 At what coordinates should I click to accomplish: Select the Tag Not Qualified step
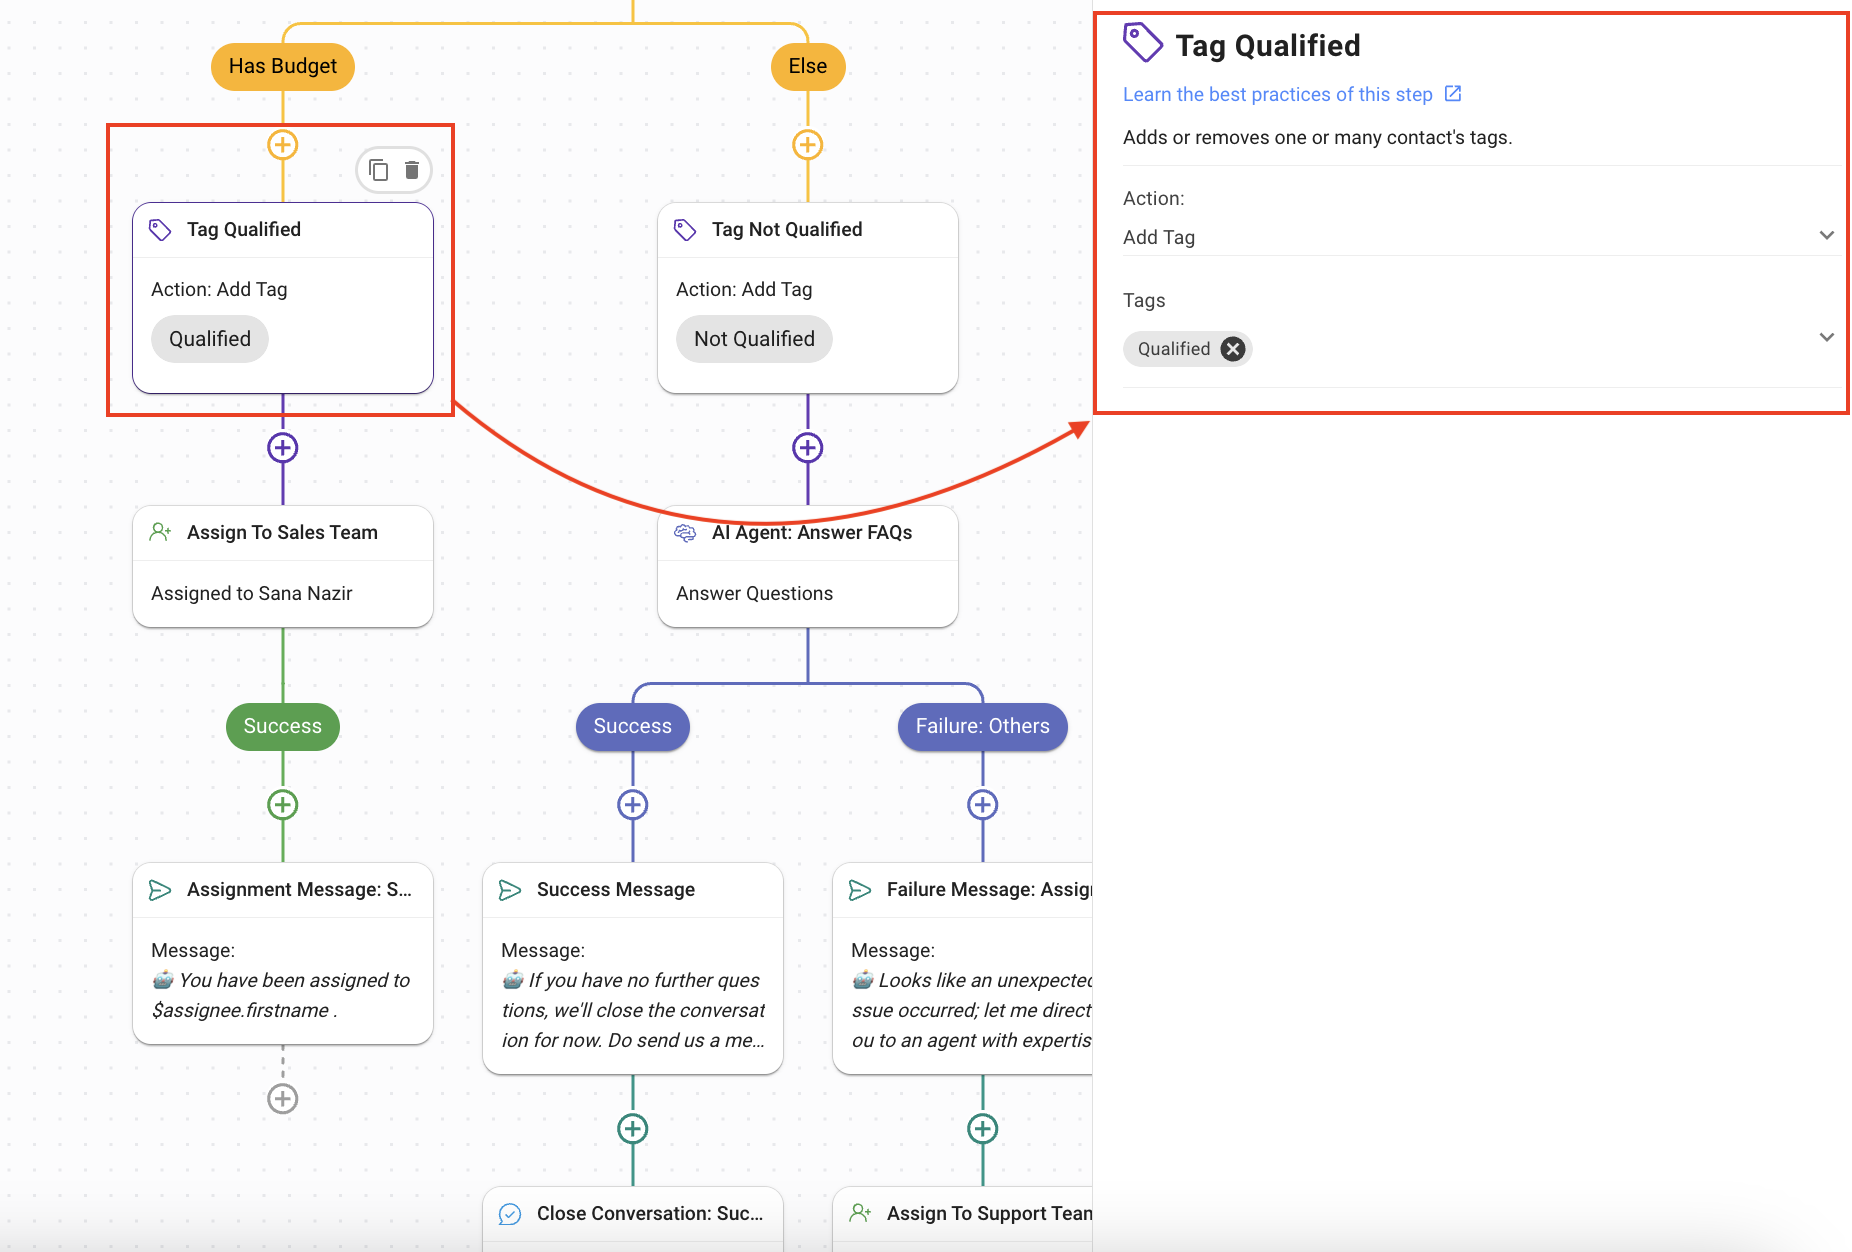pyautogui.click(x=808, y=297)
